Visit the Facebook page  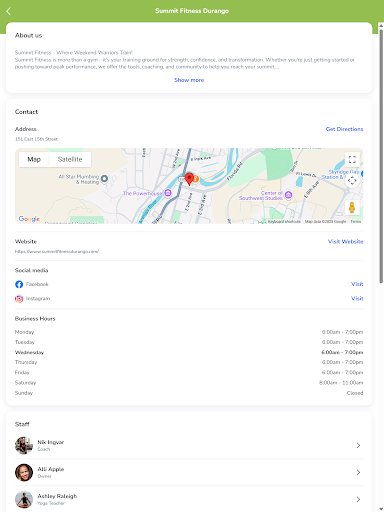point(357,284)
